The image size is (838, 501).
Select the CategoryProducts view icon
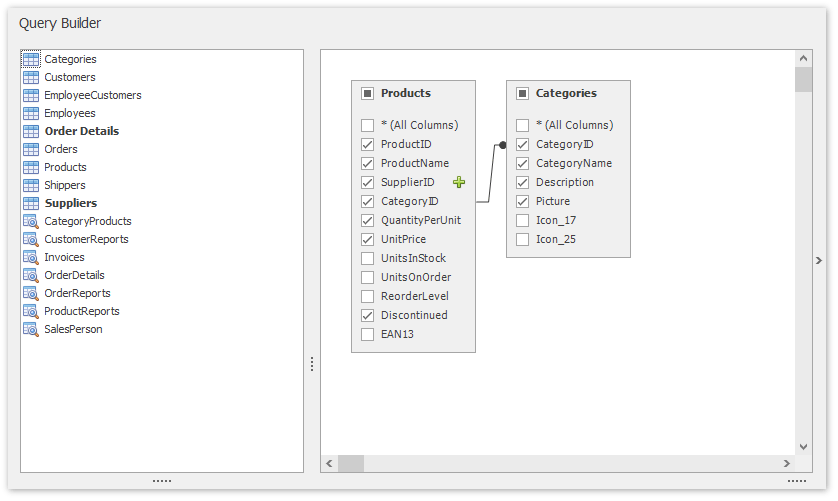[x=31, y=222]
